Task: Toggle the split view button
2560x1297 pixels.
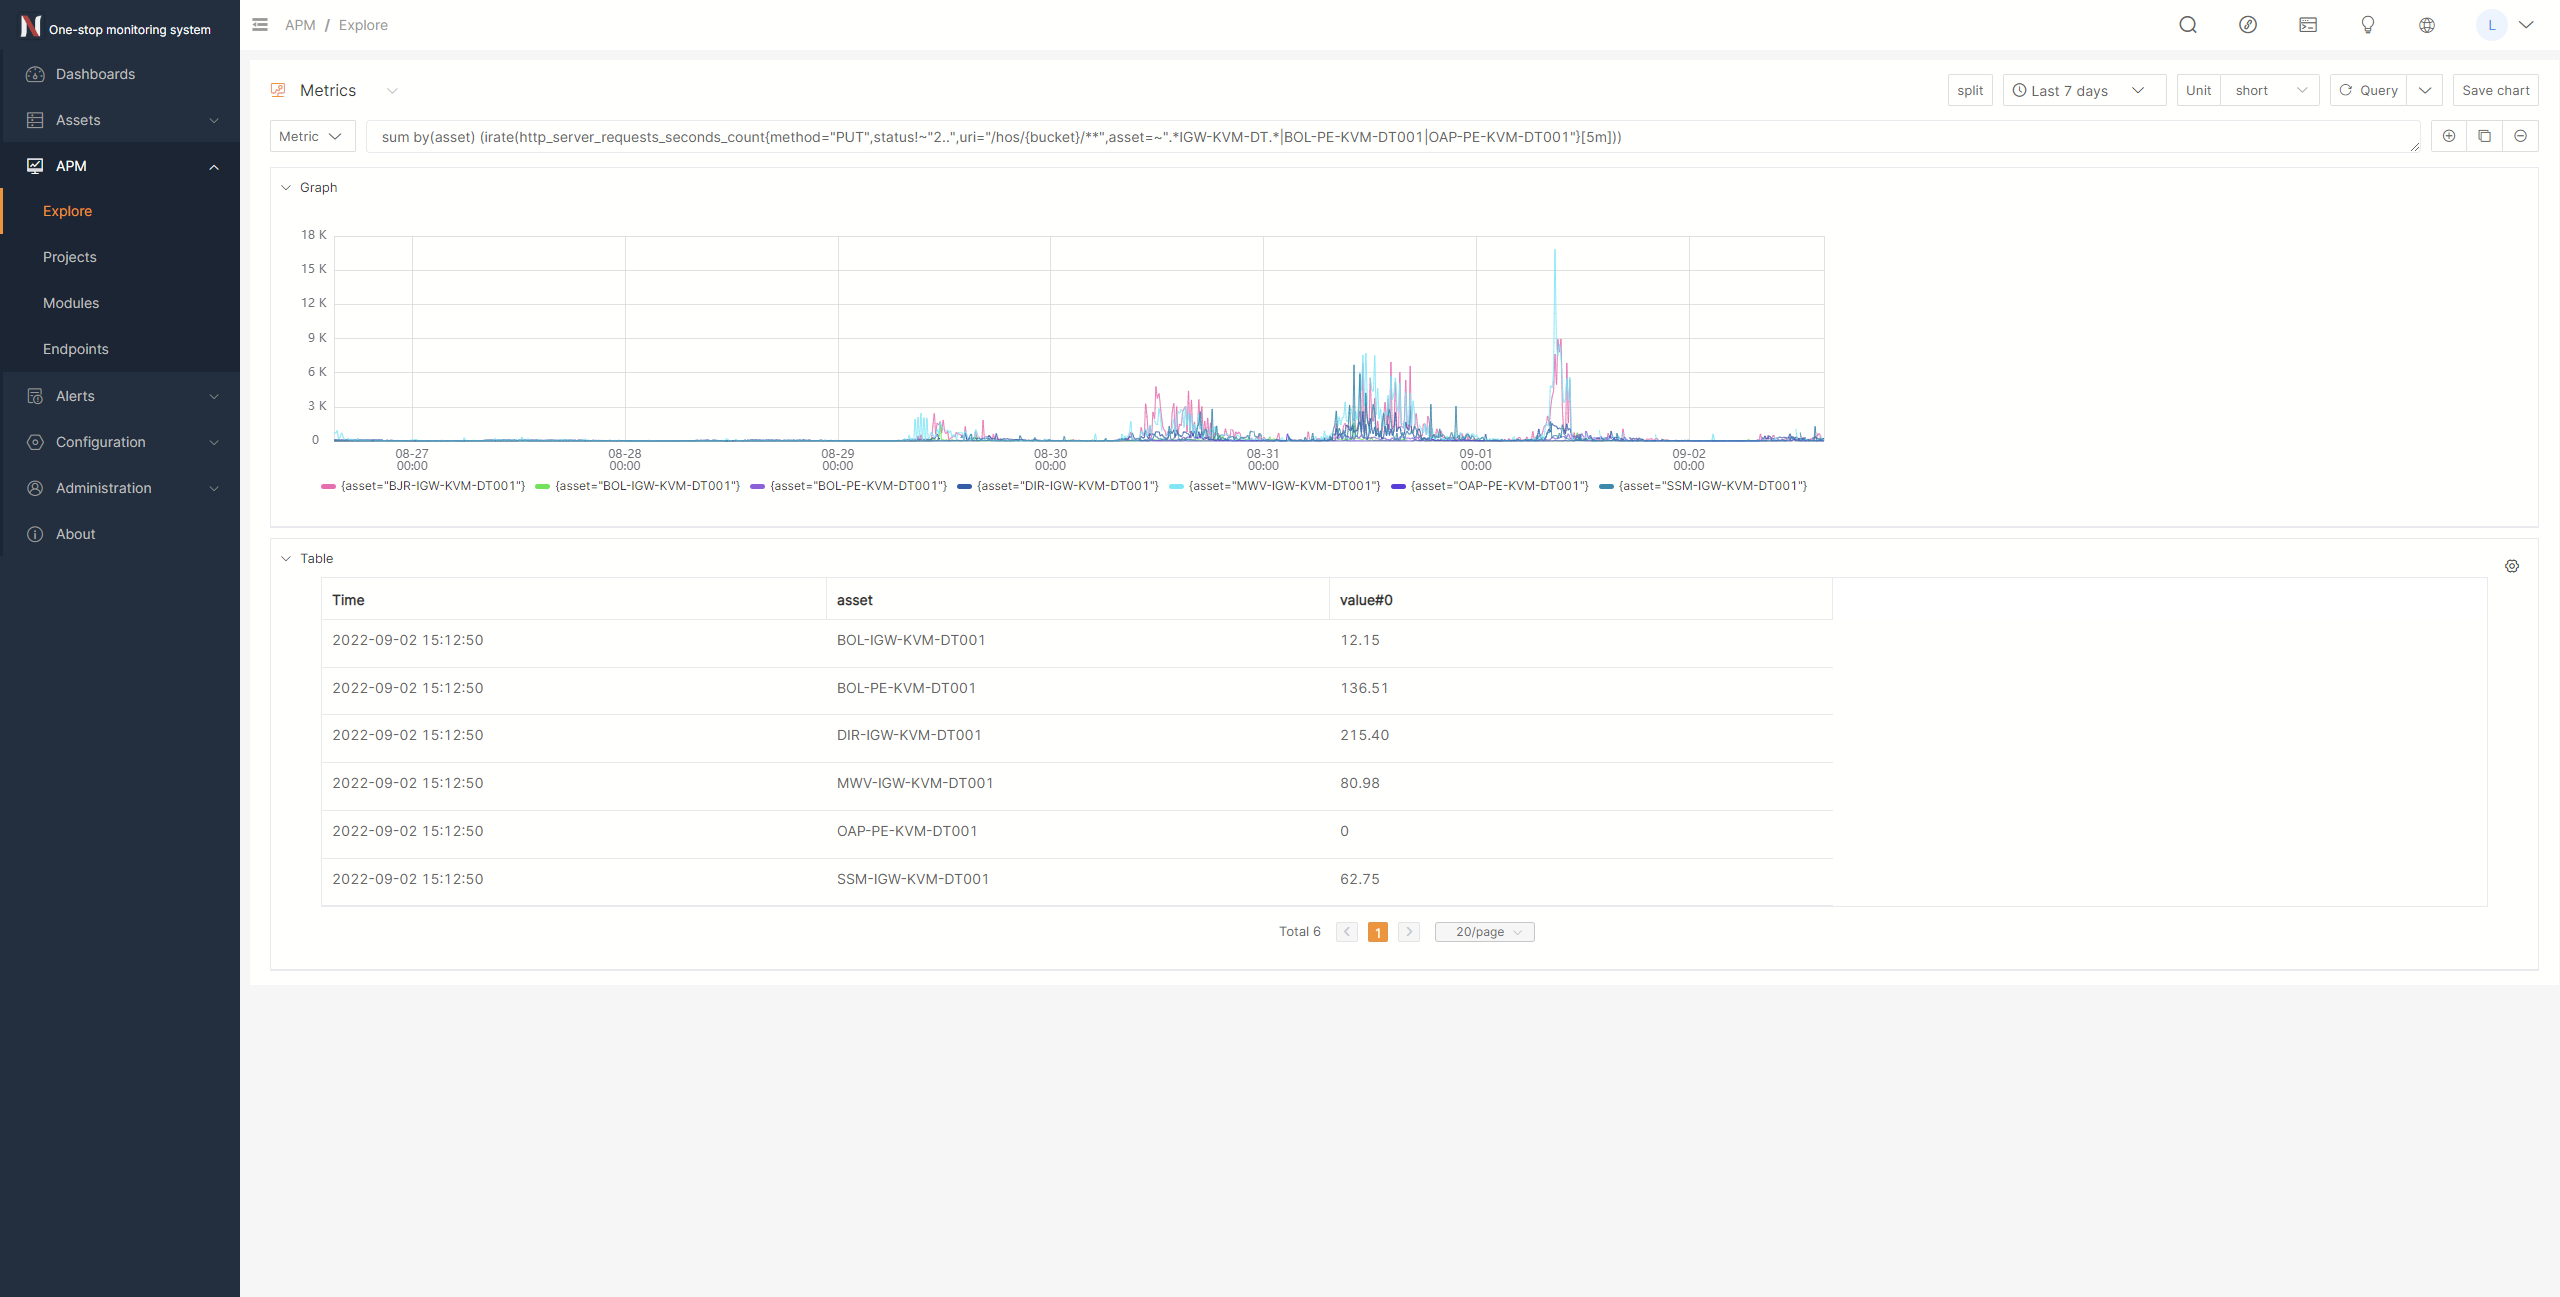Action: click(1969, 90)
